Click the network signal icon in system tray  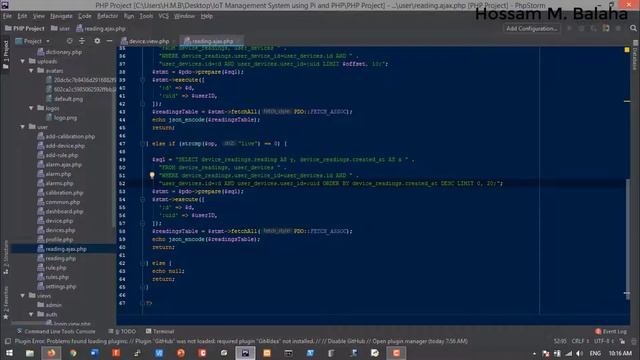[x=569, y=353]
